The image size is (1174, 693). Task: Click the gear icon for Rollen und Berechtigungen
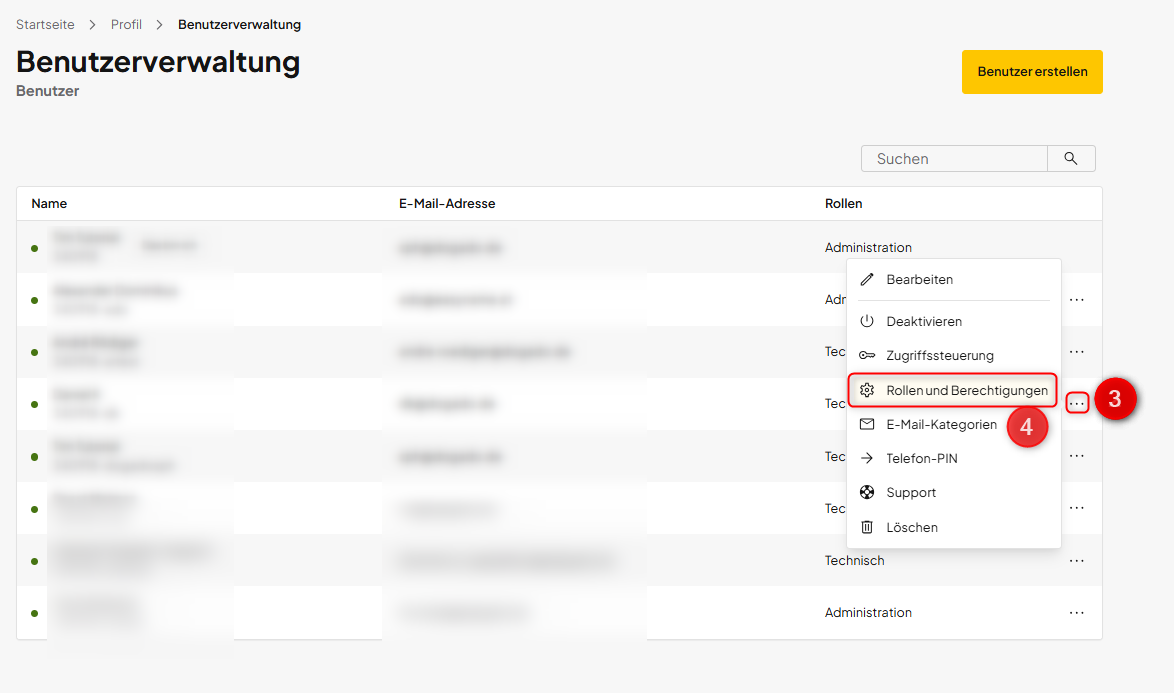click(x=867, y=390)
